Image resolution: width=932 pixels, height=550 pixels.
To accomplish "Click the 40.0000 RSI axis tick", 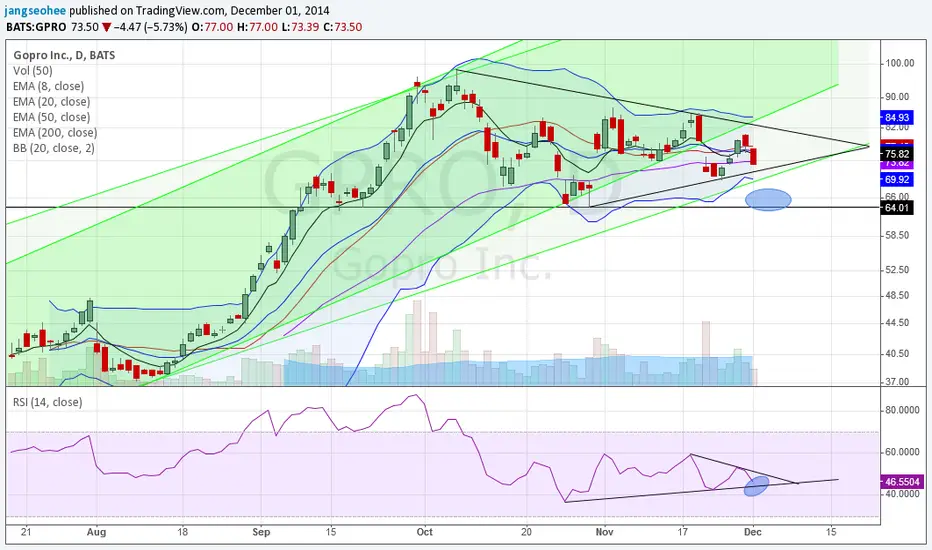I will tap(902, 494).
